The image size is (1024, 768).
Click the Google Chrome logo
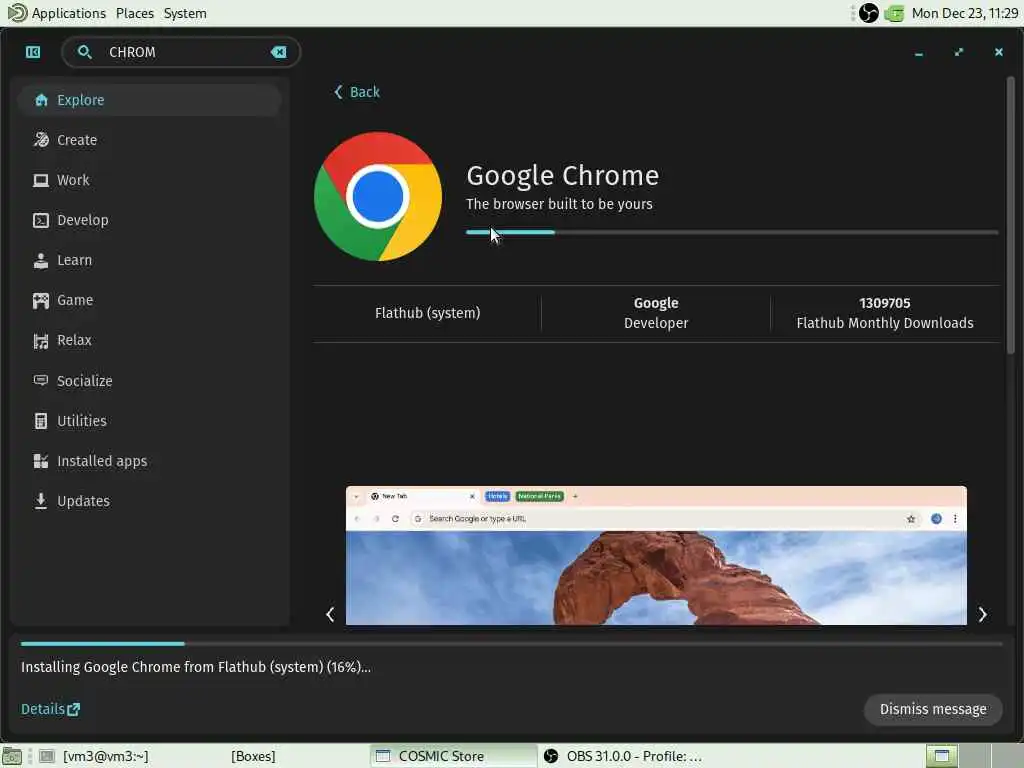tap(378, 197)
